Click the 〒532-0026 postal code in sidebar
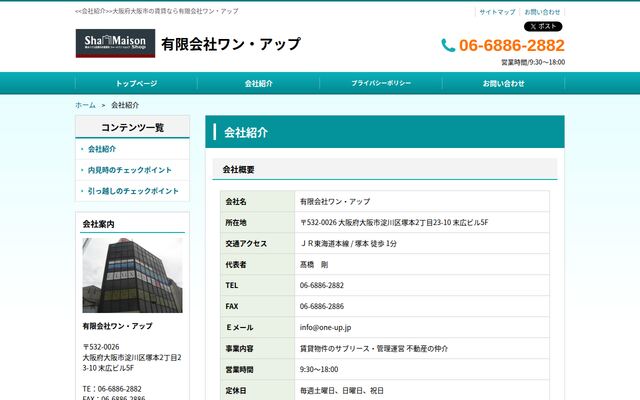 point(101,347)
